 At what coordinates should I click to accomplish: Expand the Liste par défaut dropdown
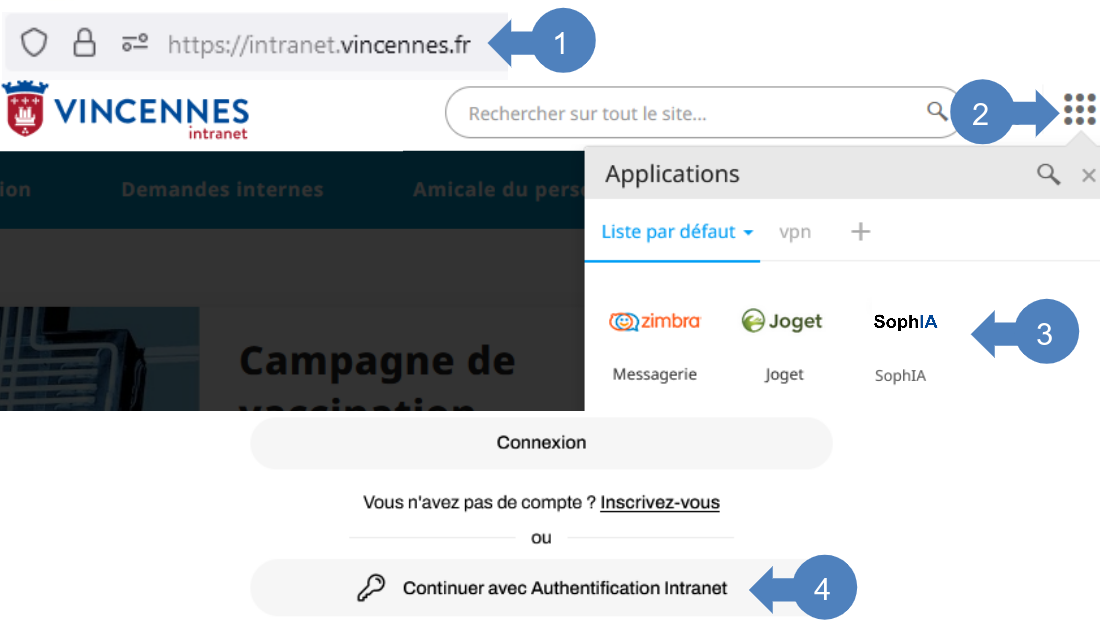pyautogui.click(x=677, y=232)
